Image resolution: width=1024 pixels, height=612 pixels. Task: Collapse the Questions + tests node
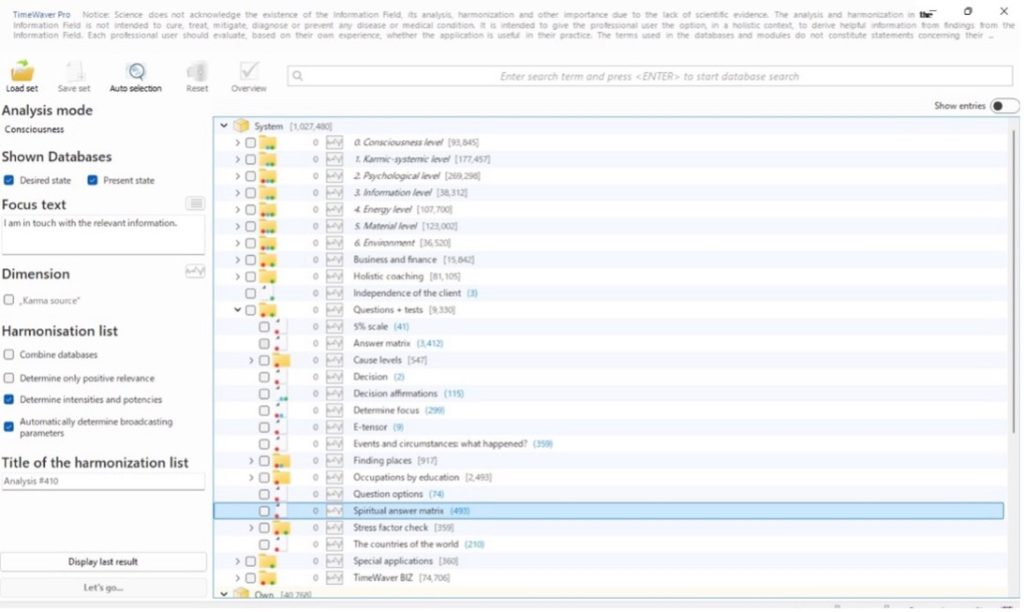point(238,310)
